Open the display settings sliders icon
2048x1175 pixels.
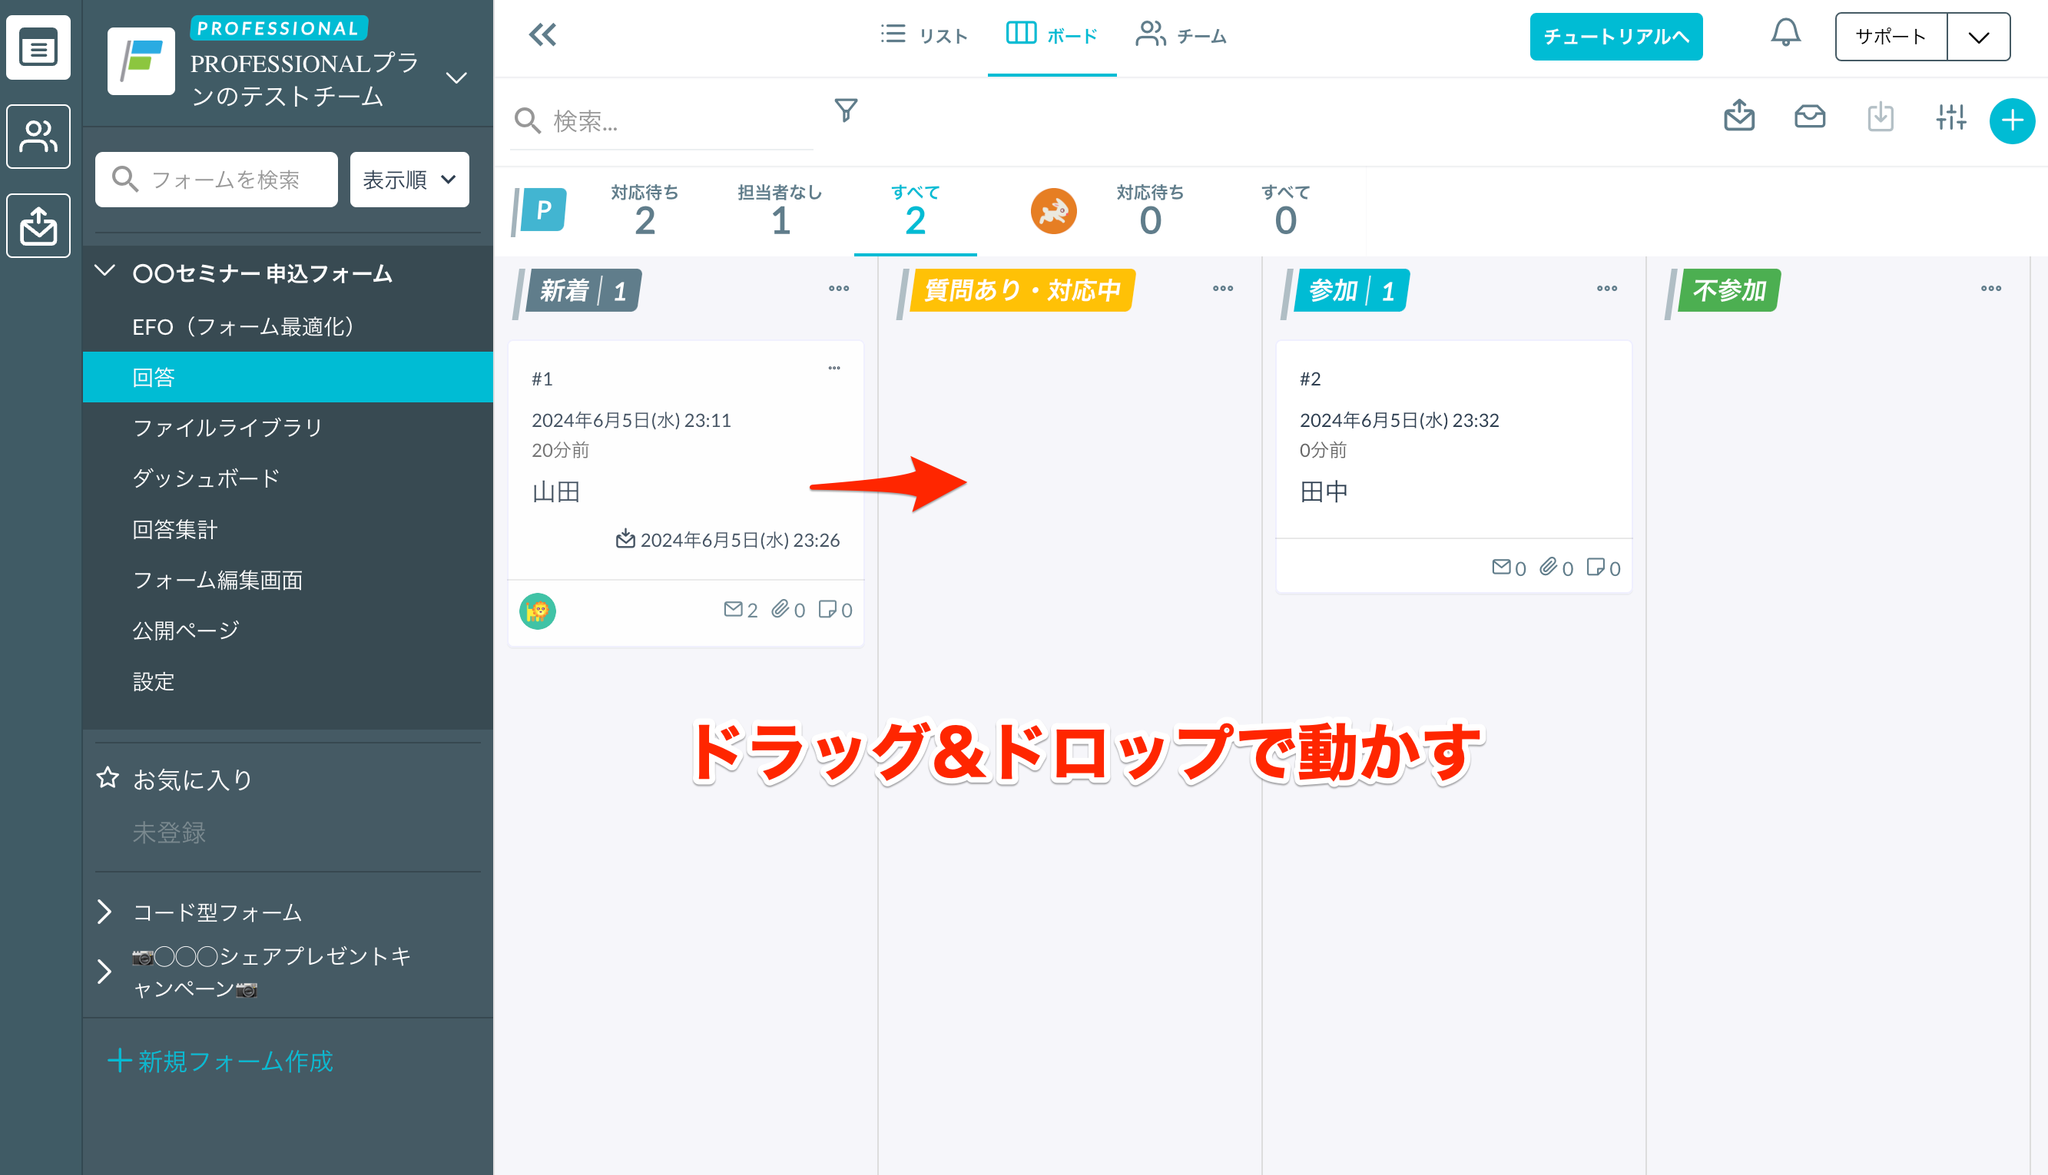point(1950,118)
